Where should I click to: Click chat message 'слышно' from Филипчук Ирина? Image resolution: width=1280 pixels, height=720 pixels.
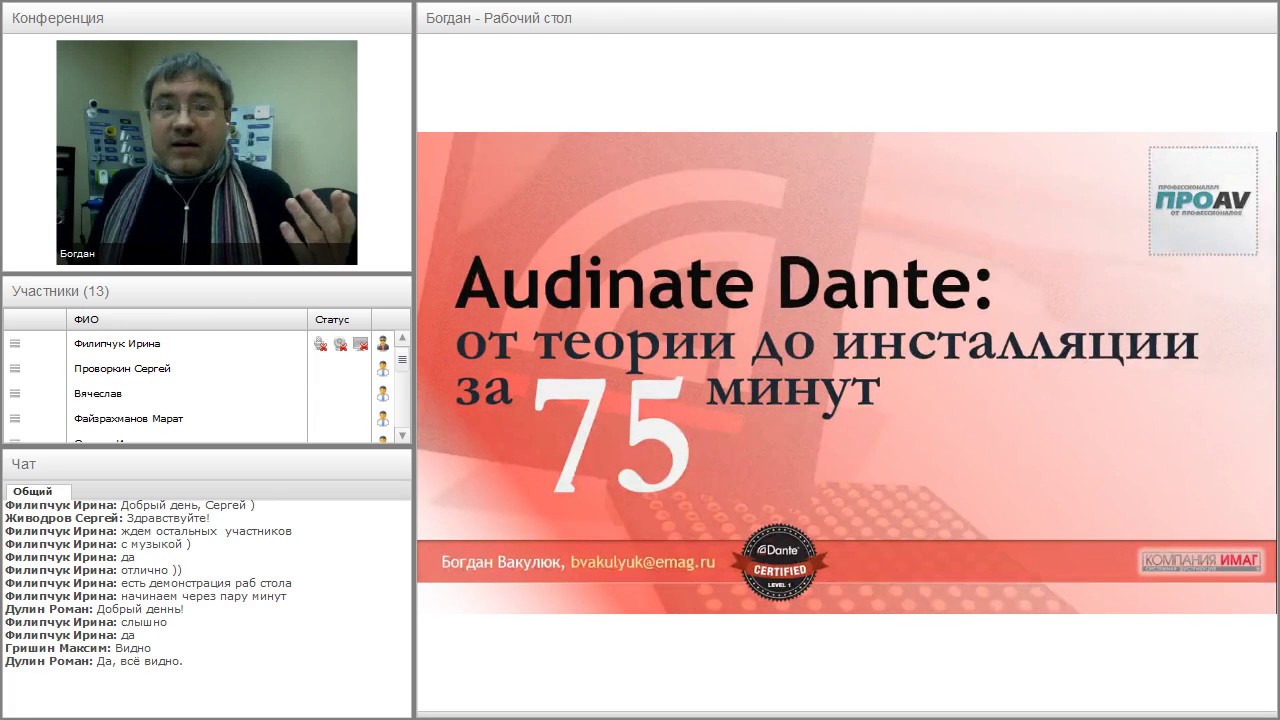tap(144, 623)
